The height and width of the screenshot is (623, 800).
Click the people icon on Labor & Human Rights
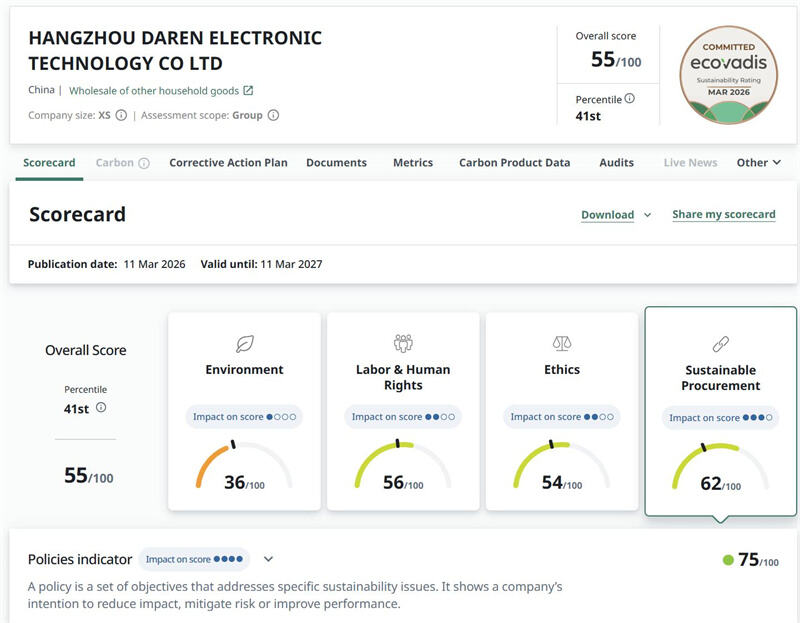click(x=403, y=344)
